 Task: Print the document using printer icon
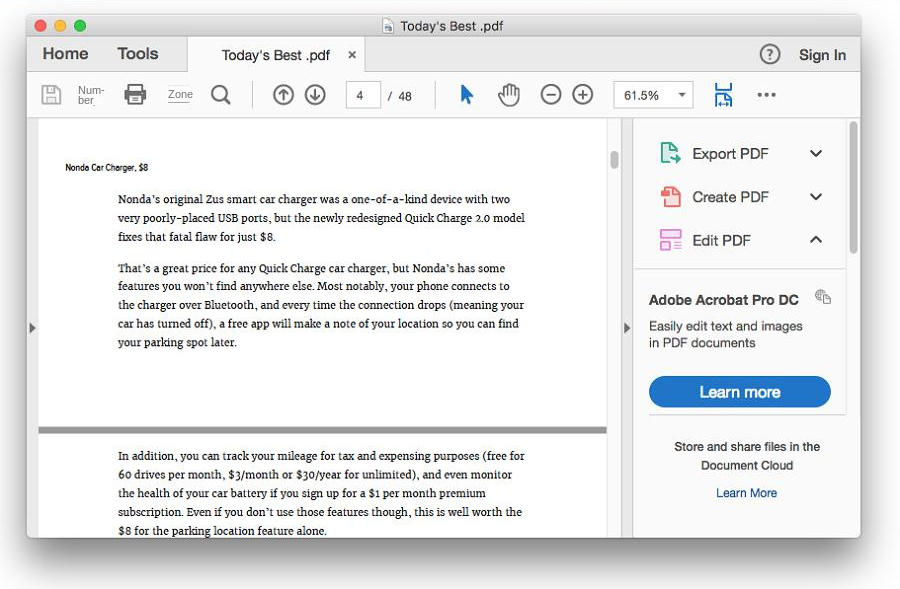tap(135, 95)
